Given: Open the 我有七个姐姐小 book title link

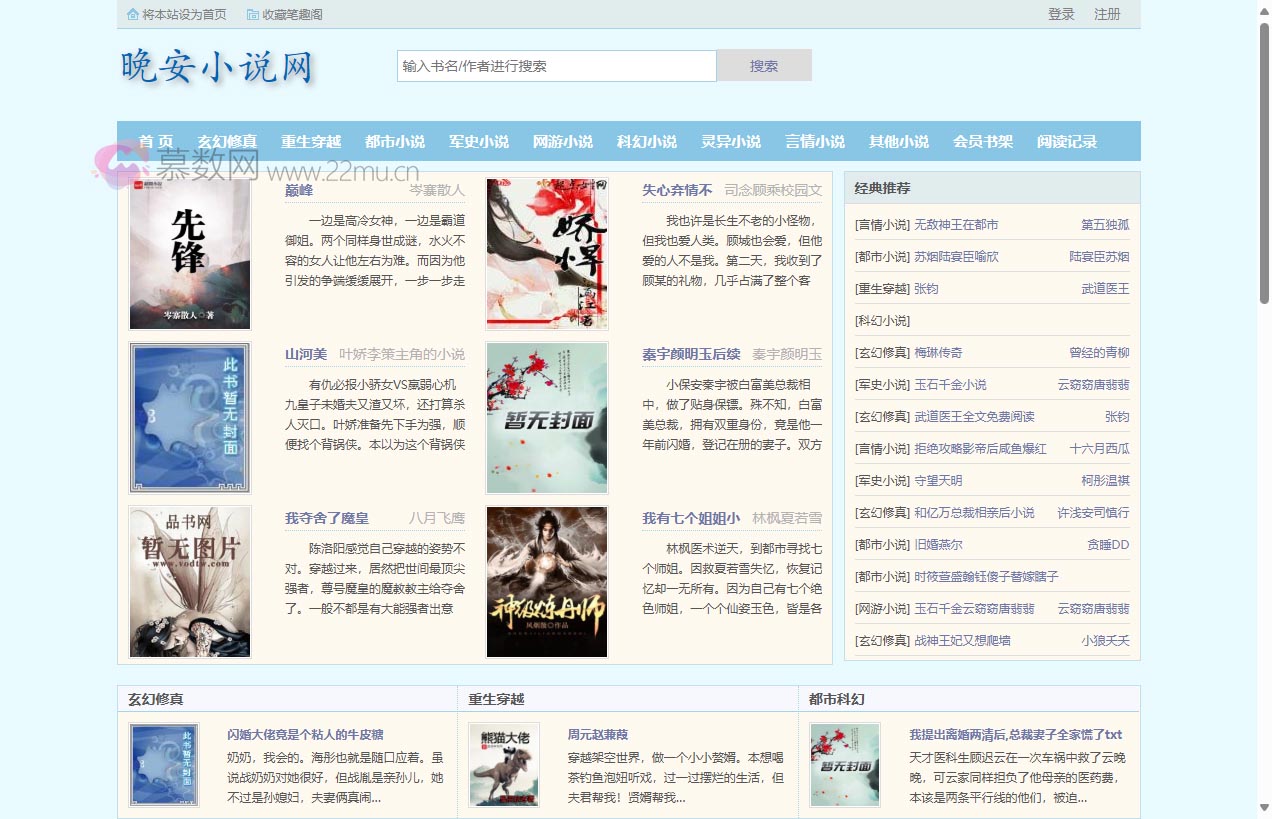Looking at the screenshot, I should (691, 518).
